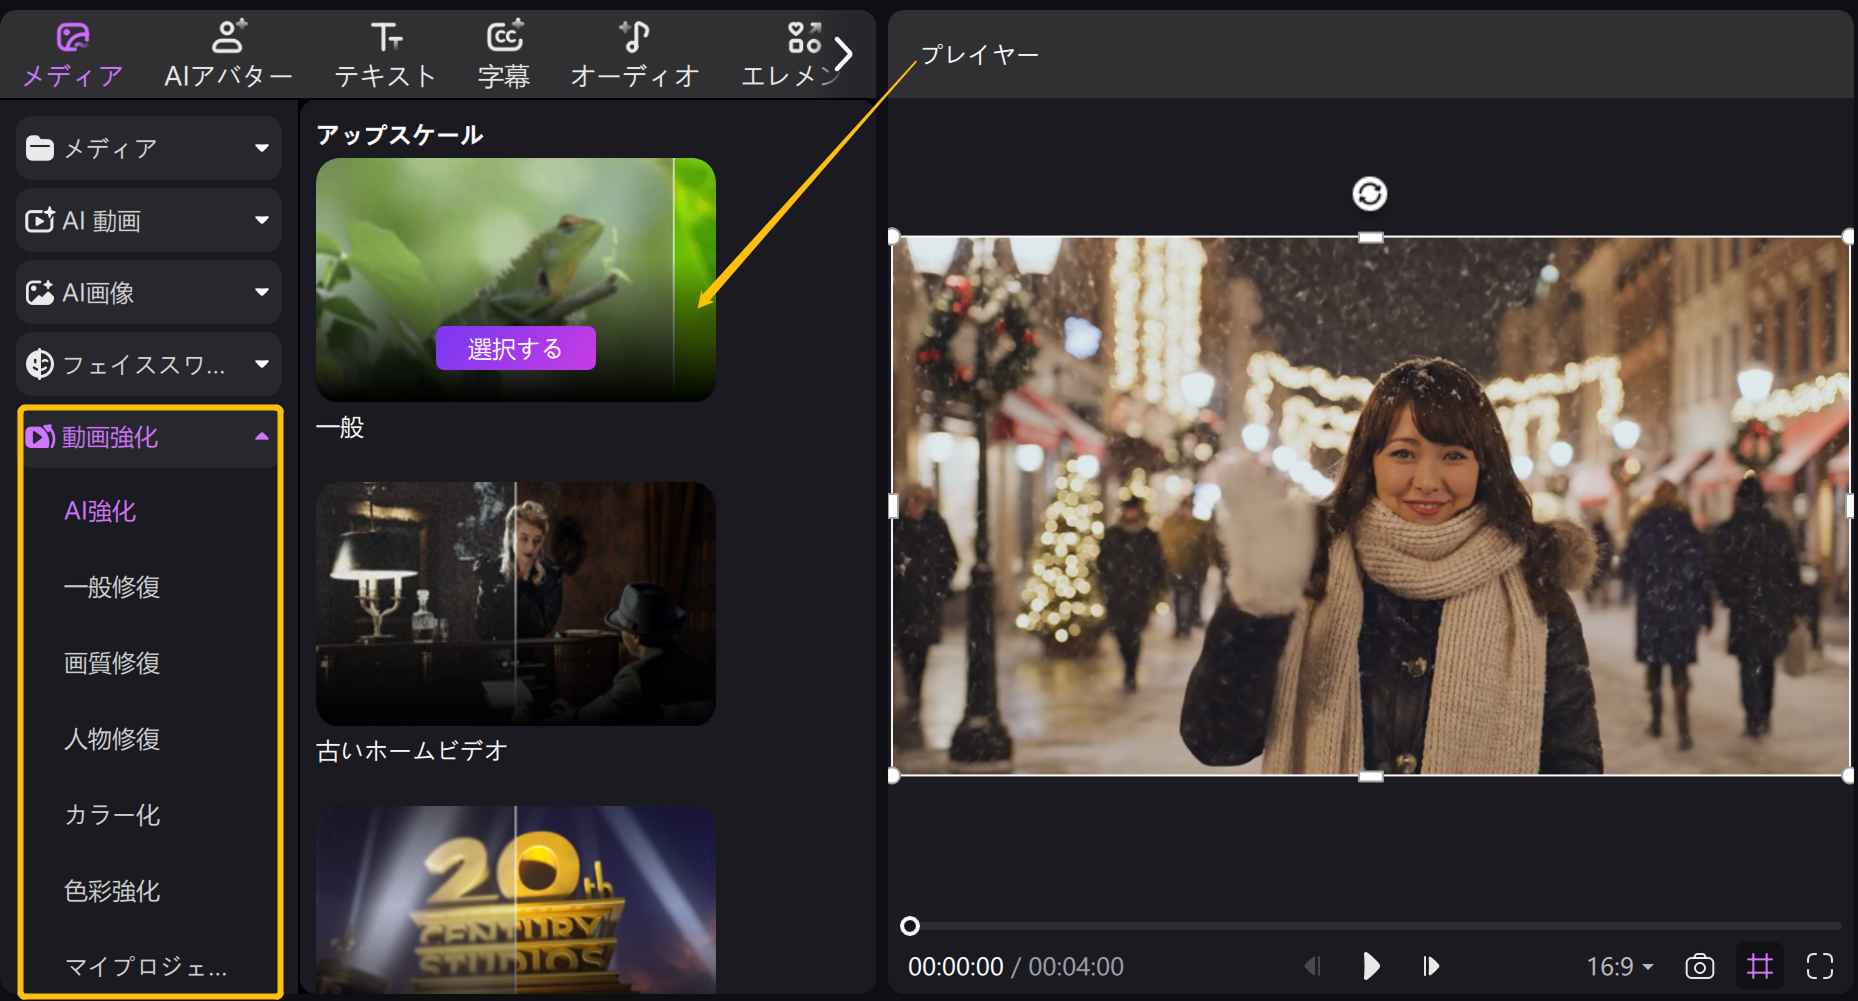Play the video preview
The width and height of the screenshot is (1858, 1001).
pos(1371,966)
